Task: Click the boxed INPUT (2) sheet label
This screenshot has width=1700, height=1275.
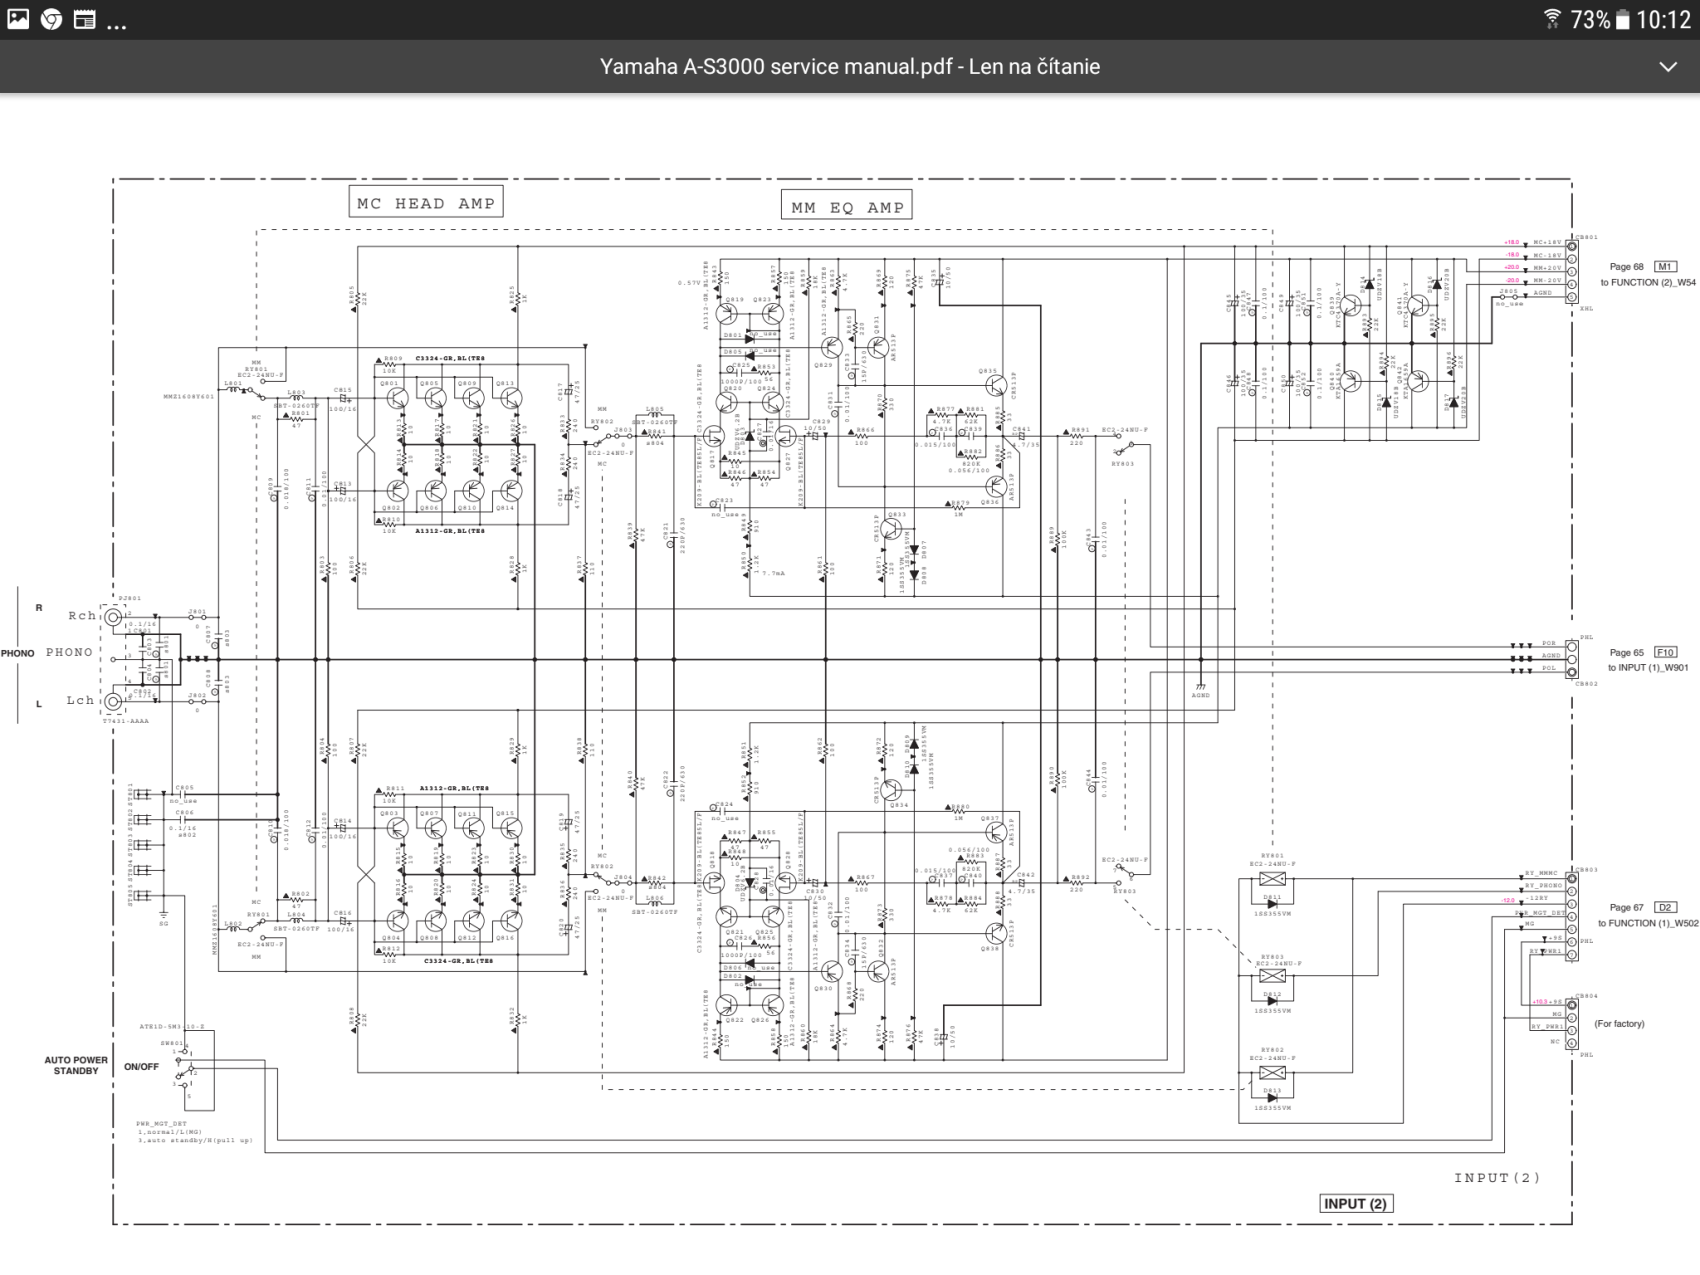Action: (x=1355, y=1203)
